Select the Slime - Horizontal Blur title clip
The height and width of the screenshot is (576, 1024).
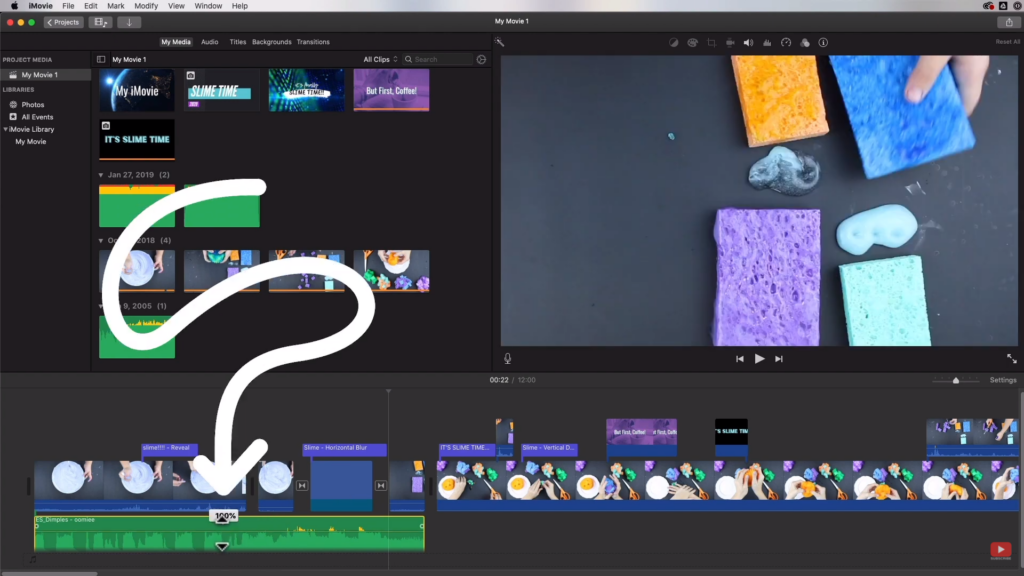point(344,449)
